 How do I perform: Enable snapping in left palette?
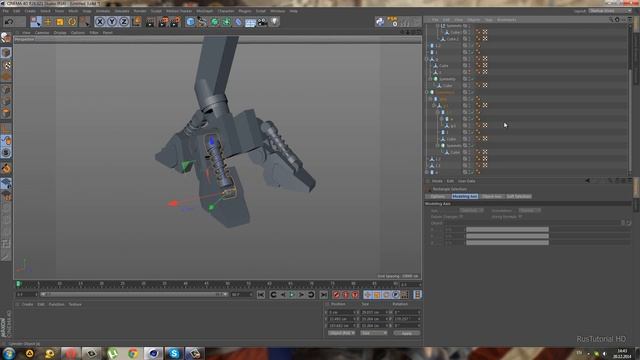coord(6,168)
